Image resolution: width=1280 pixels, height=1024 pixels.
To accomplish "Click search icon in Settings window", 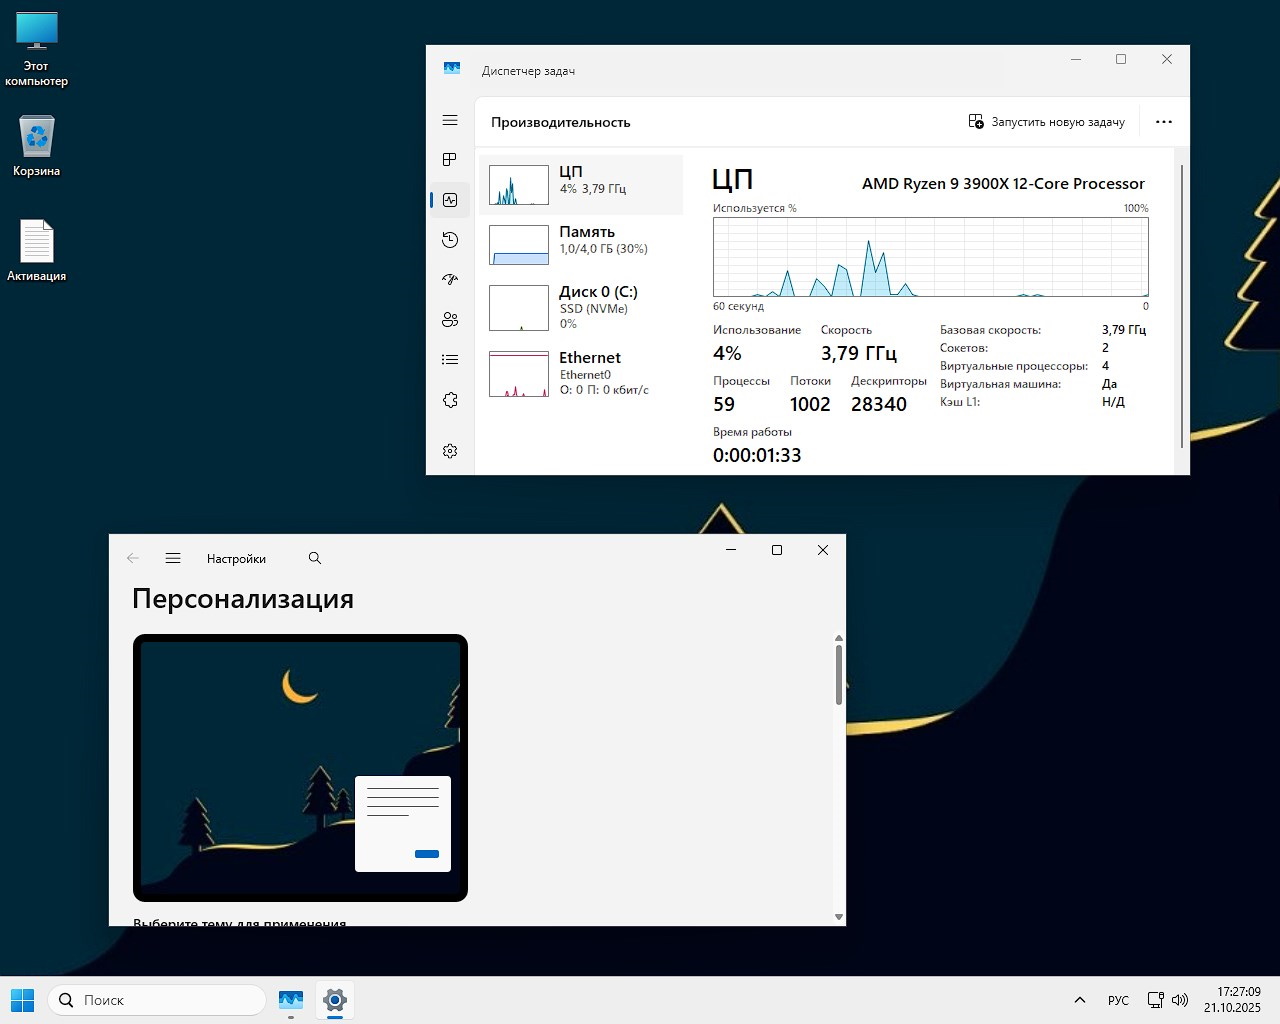I will [x=315, y=559].
